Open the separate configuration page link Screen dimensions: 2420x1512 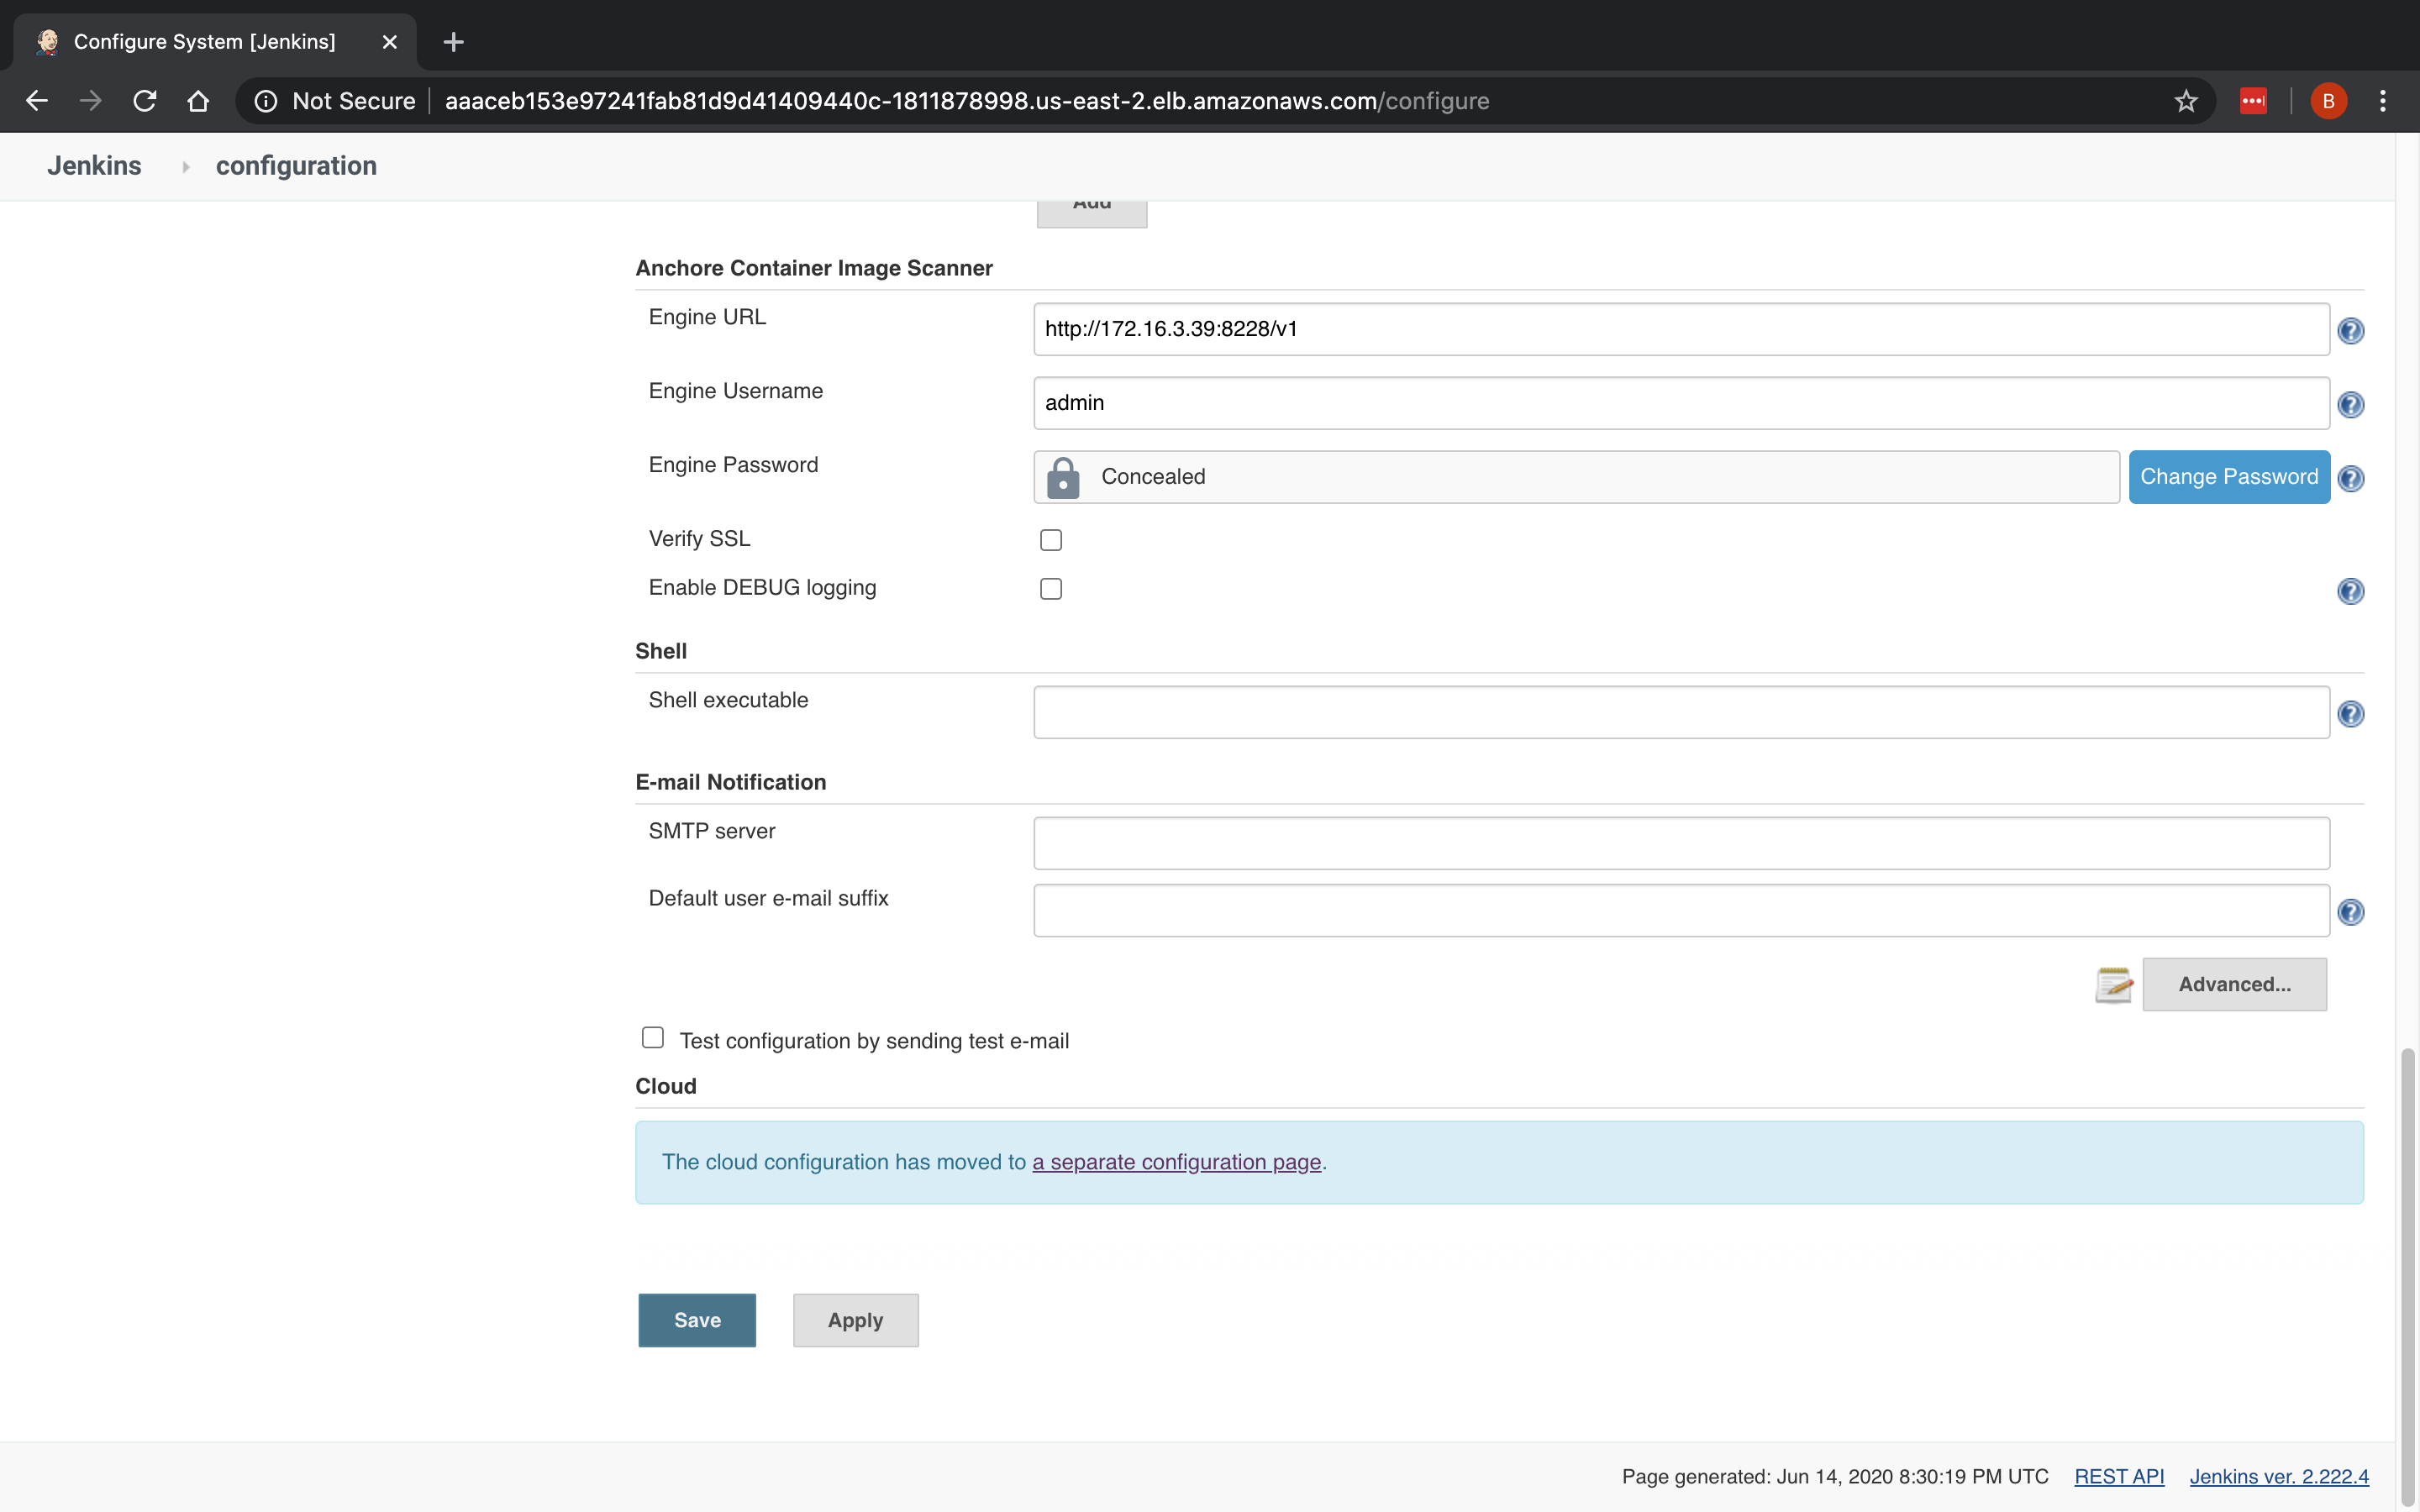click(1177, 1162)
